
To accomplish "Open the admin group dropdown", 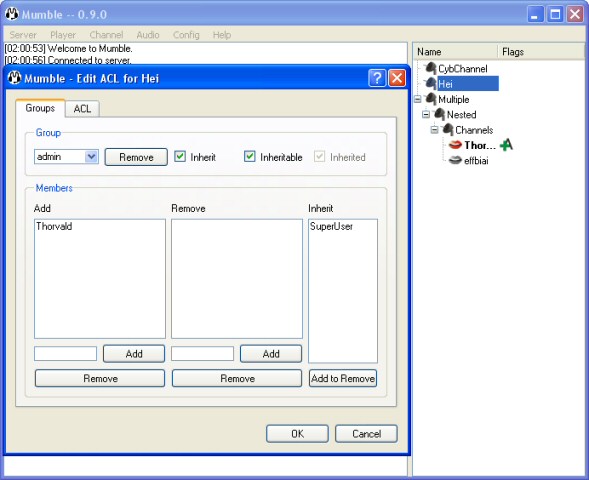I will [x=91, y=157].
